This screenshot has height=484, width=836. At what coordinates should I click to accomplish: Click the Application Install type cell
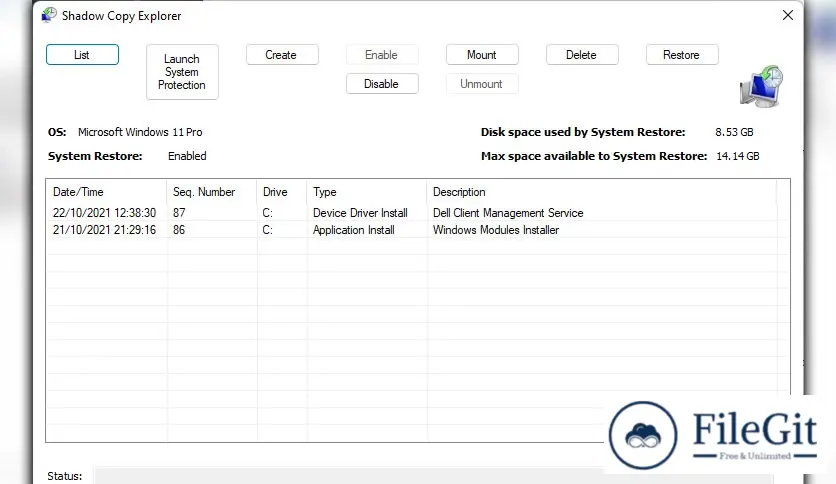click(354, 230)
